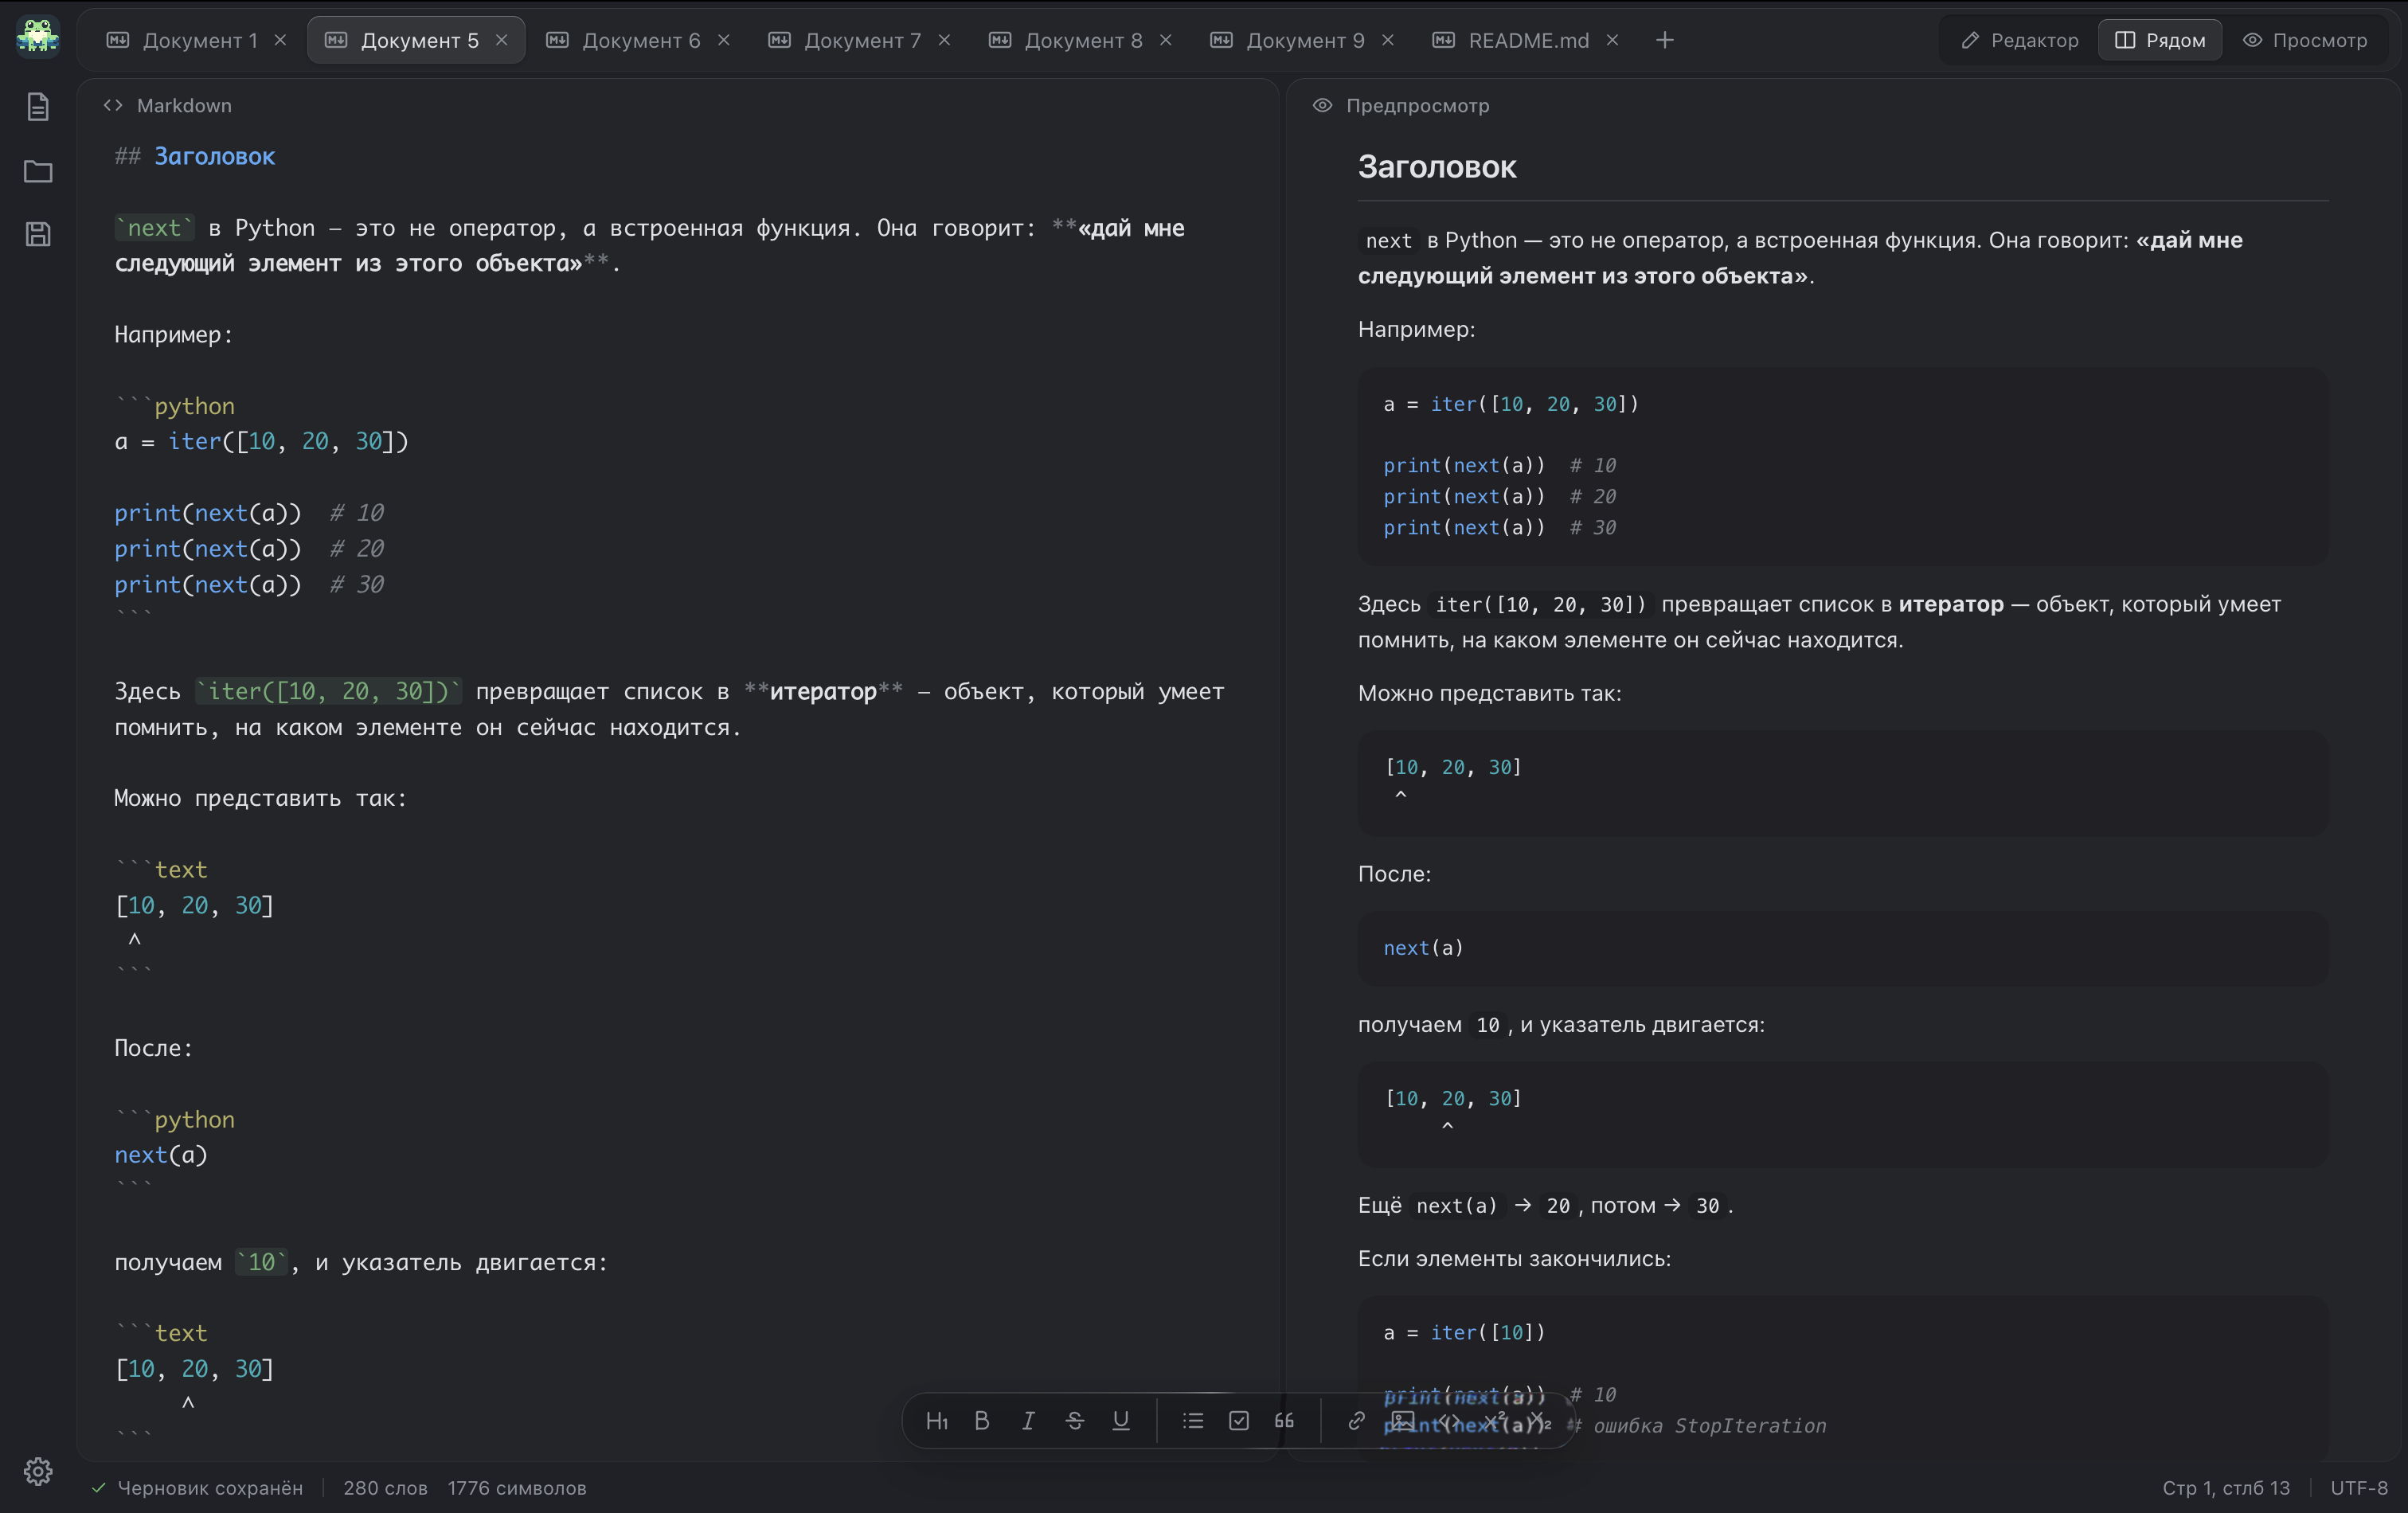Viewport: 2408px width, 1513px height.
Task: Open settings gear at bottom left
Action: click(38, 1471)
